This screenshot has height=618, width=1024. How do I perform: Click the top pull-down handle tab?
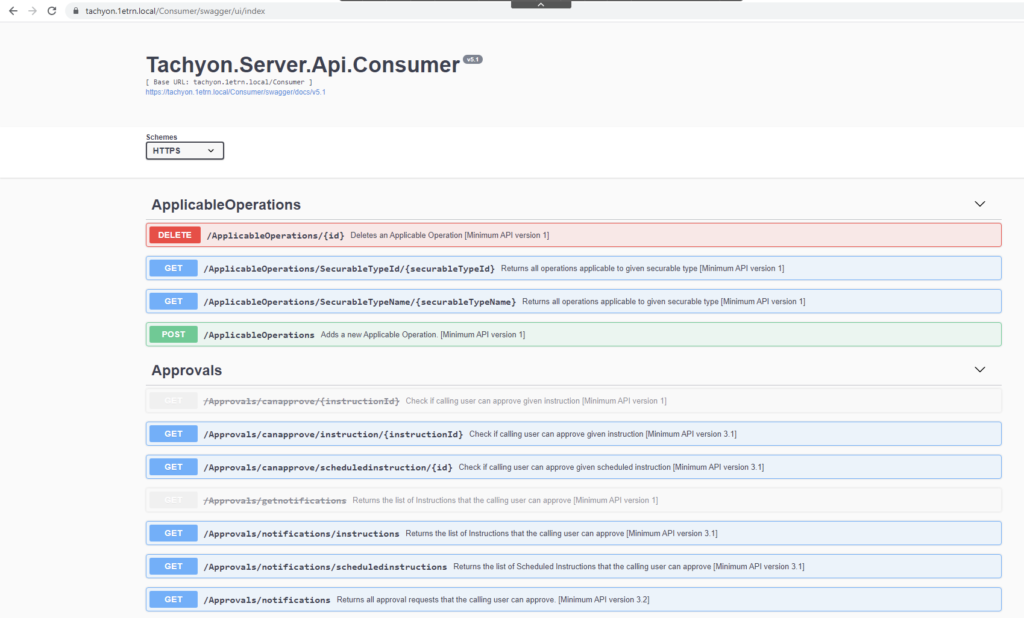coord(541,4)
